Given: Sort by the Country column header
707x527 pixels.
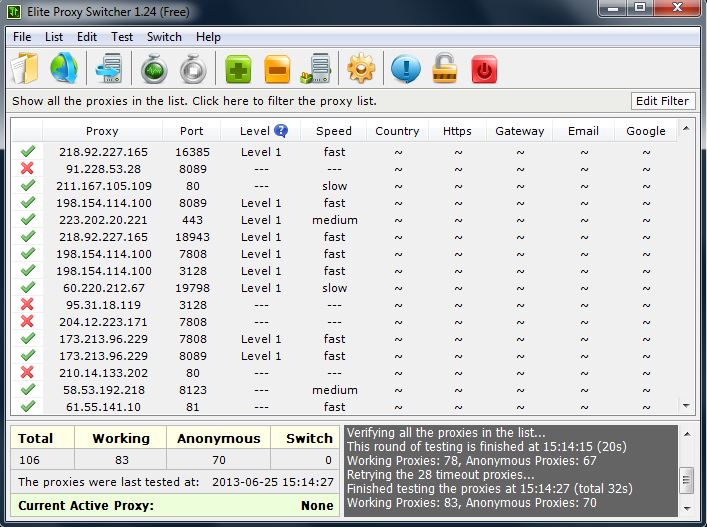Looking at the screenshot, I should (x=397, y=131).
